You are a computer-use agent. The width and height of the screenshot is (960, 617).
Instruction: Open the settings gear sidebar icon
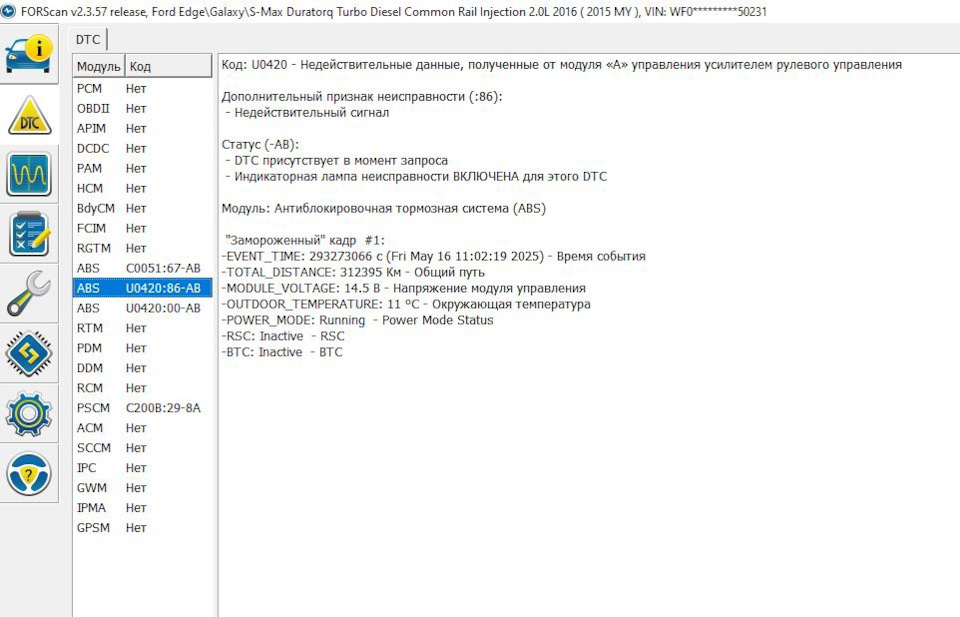[x=28, y=413]
